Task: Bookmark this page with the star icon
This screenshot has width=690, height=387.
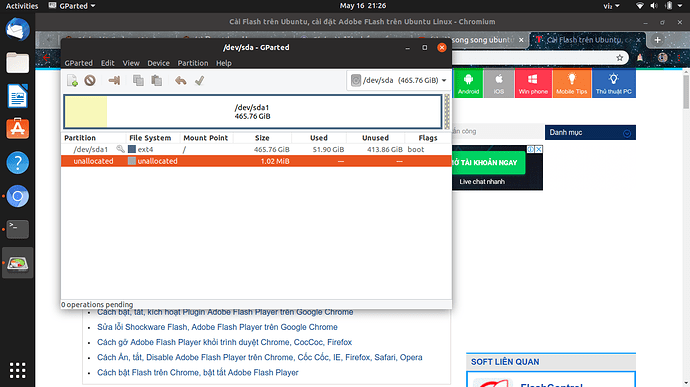Action: click(x=620, y=58)
